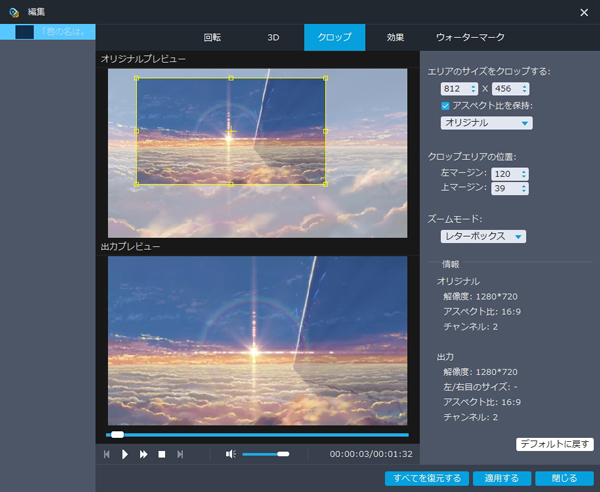This screenshot has height=492, width=600.
Task: Increase 上マージン with up arrow
Action: [x=524, y=186]
